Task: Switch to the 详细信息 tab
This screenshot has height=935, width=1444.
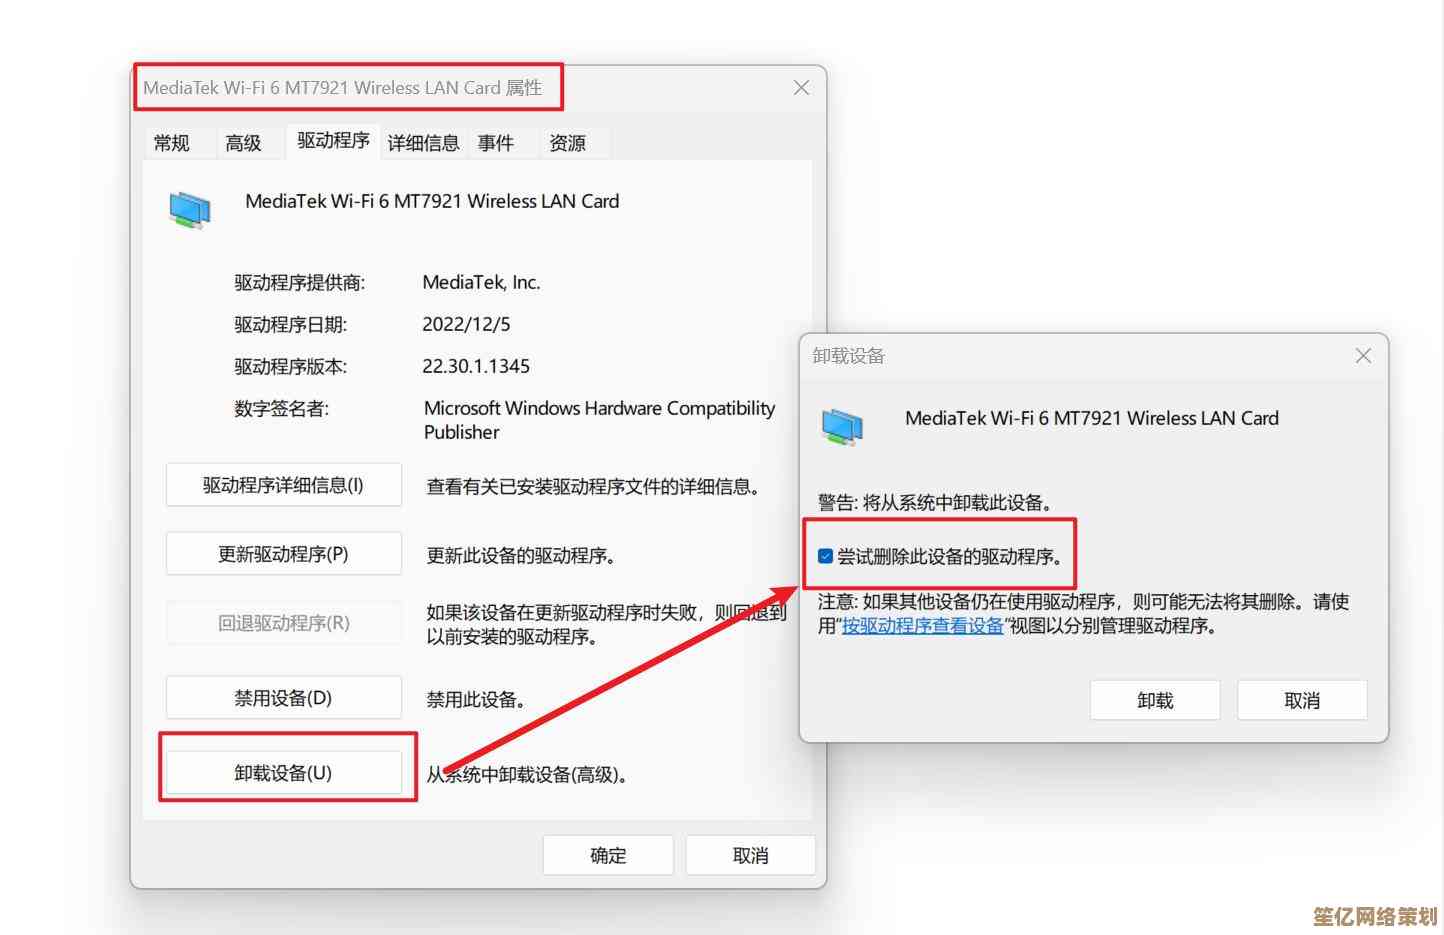Action: click(x=423, y=143)
